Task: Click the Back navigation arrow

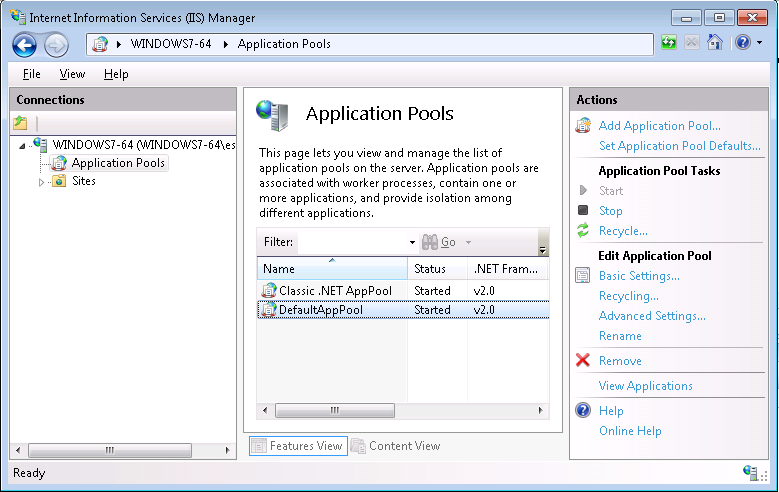Action: (24, 45)
